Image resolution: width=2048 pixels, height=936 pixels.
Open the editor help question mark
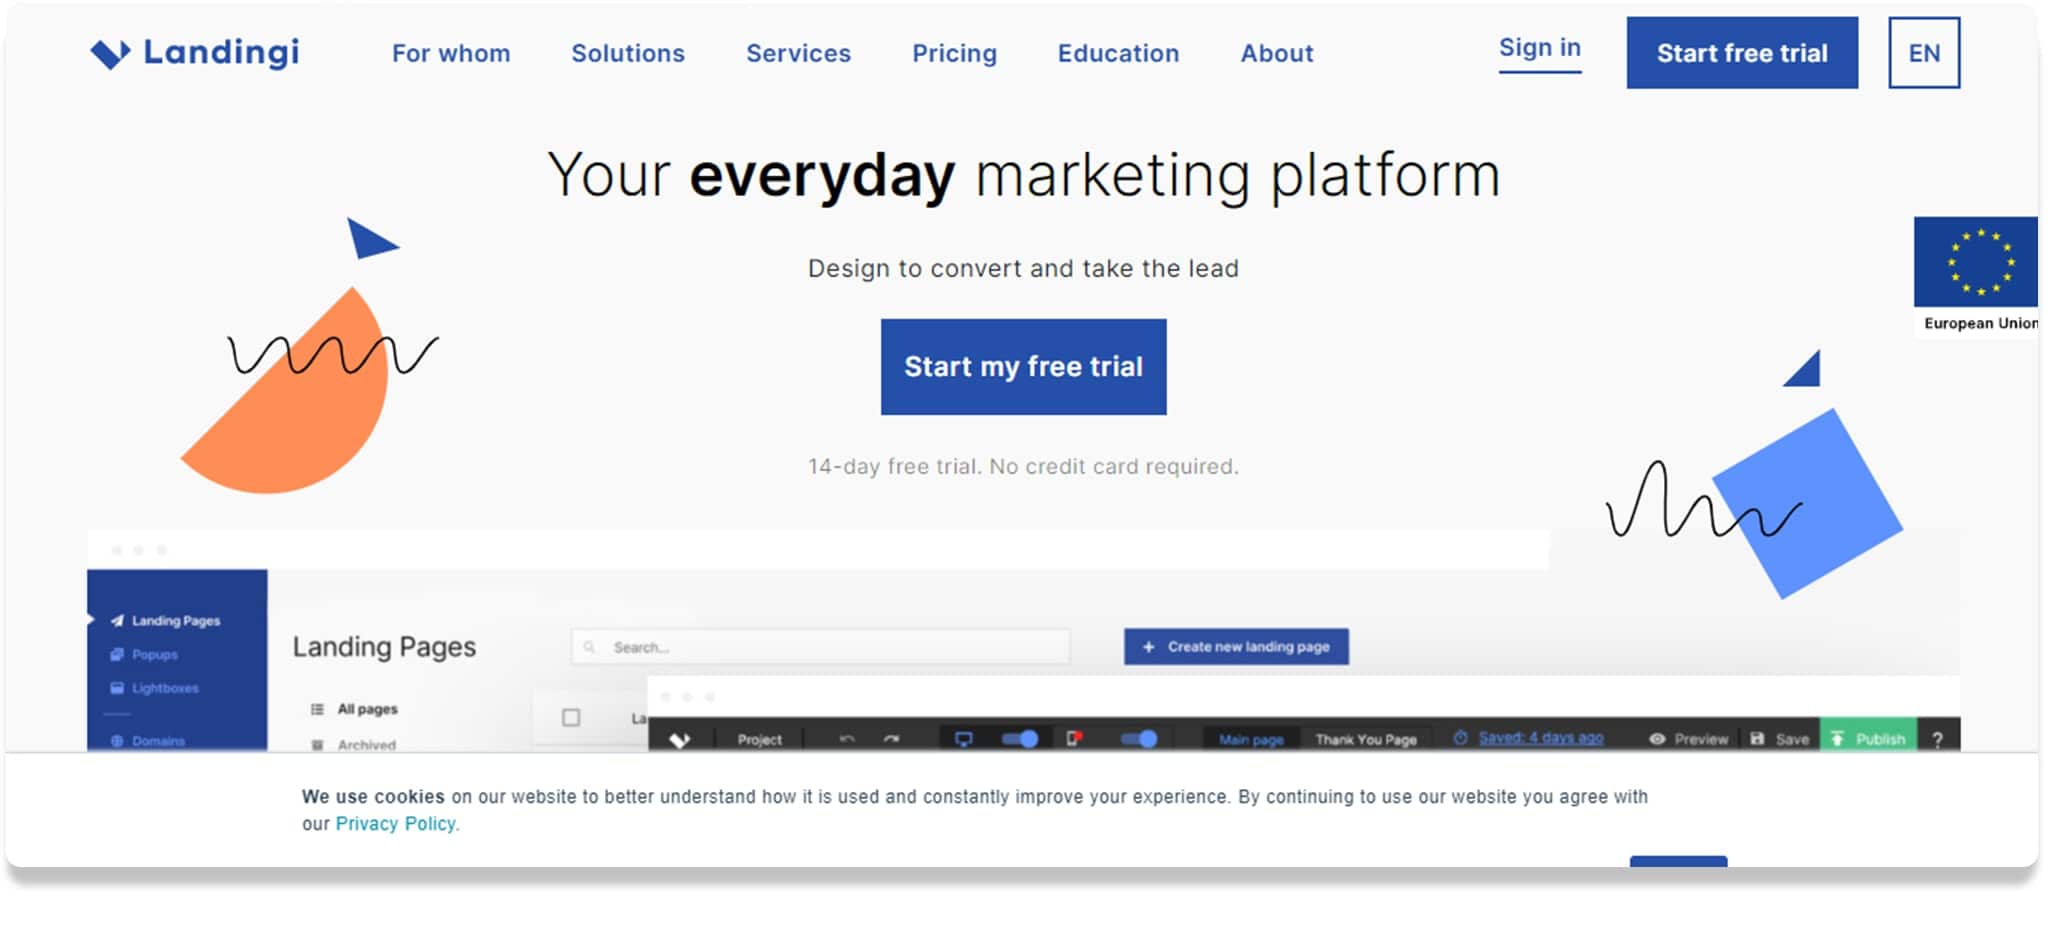[x=1938, y=740]
